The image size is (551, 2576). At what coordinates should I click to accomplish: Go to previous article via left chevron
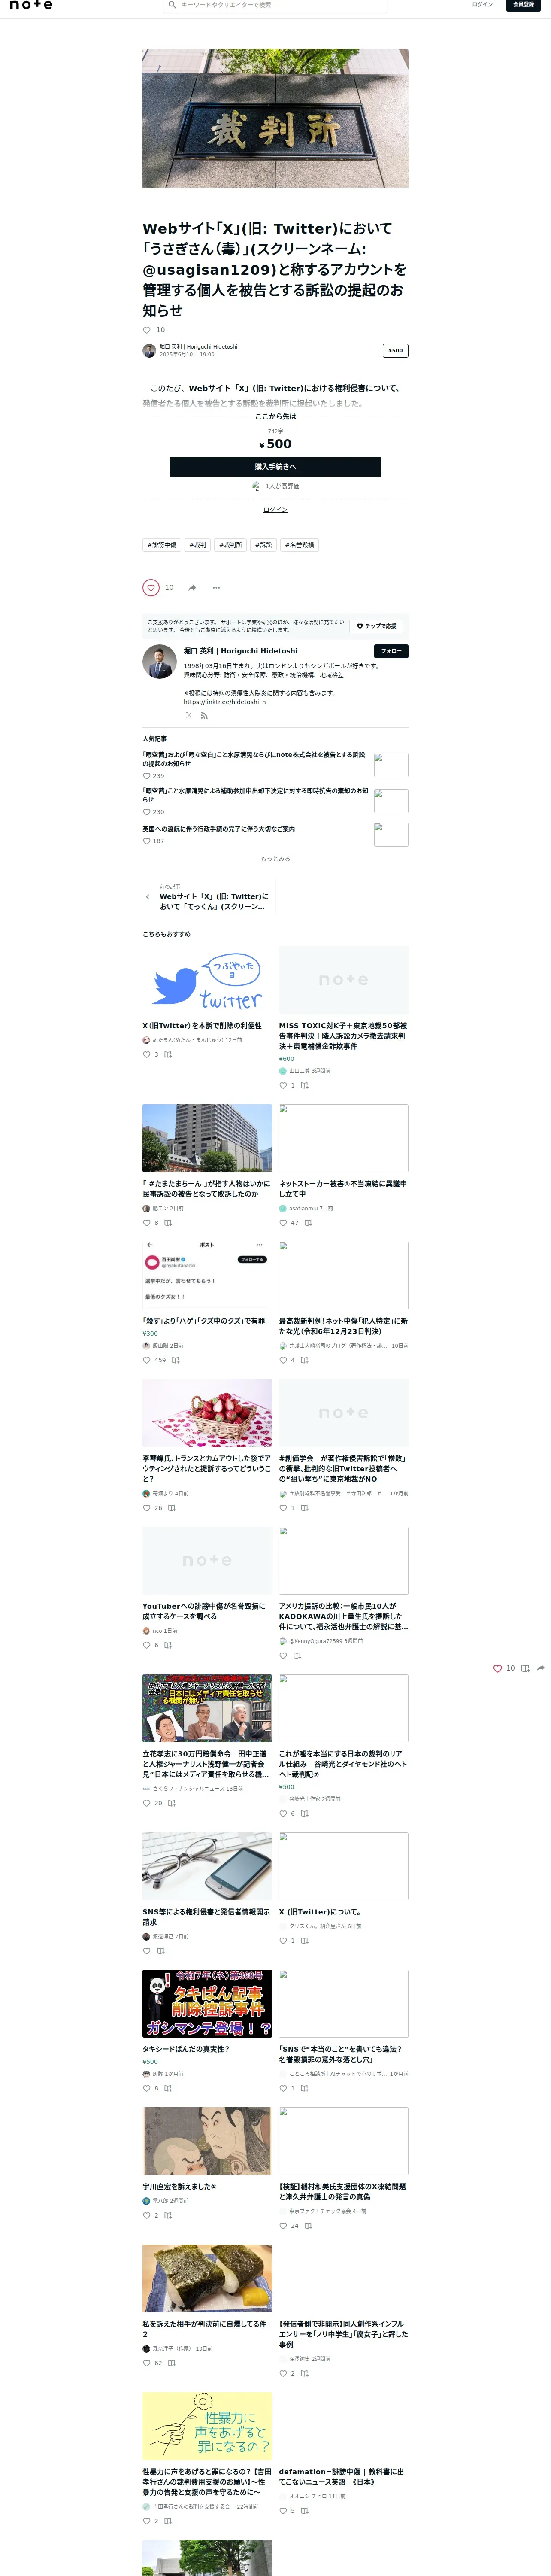pos(148,897)
